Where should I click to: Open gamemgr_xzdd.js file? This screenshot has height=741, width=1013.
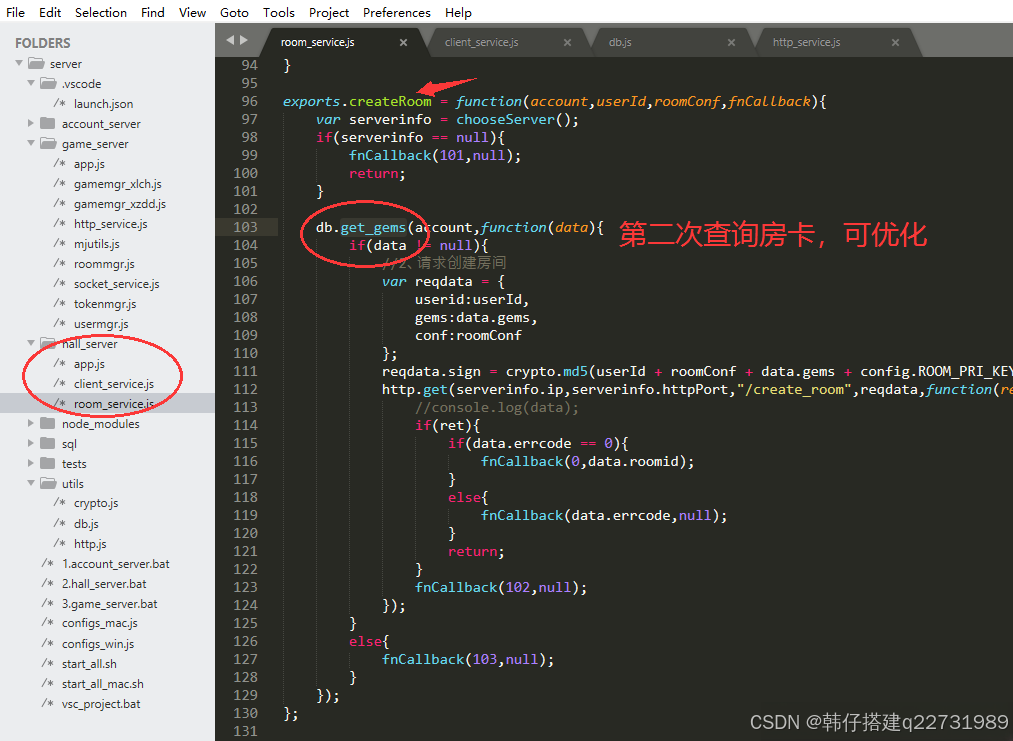pos(120,204)
